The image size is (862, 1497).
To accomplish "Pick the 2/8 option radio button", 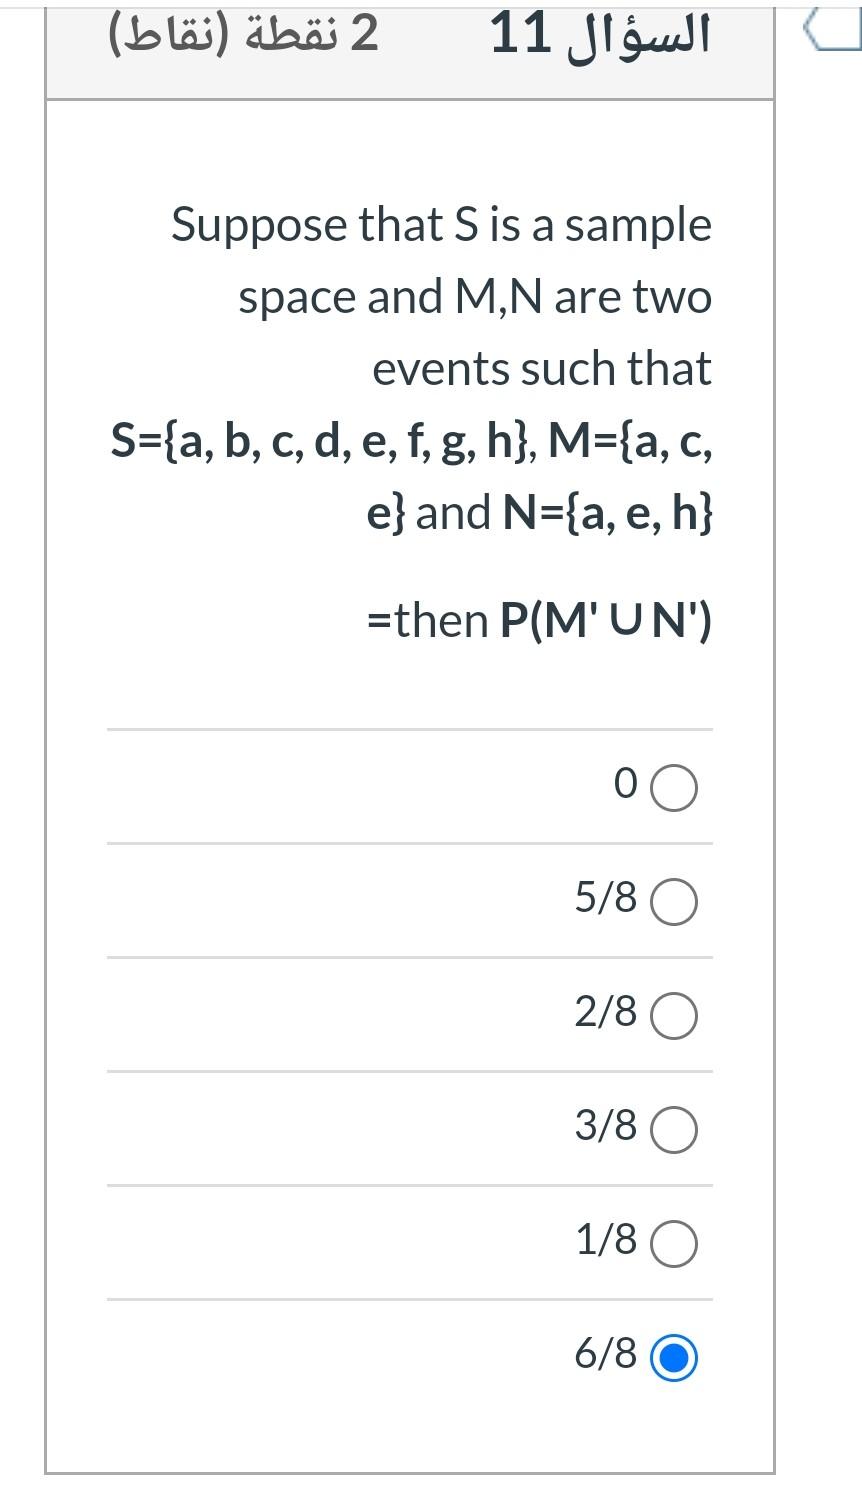I will click(674, 1016).
